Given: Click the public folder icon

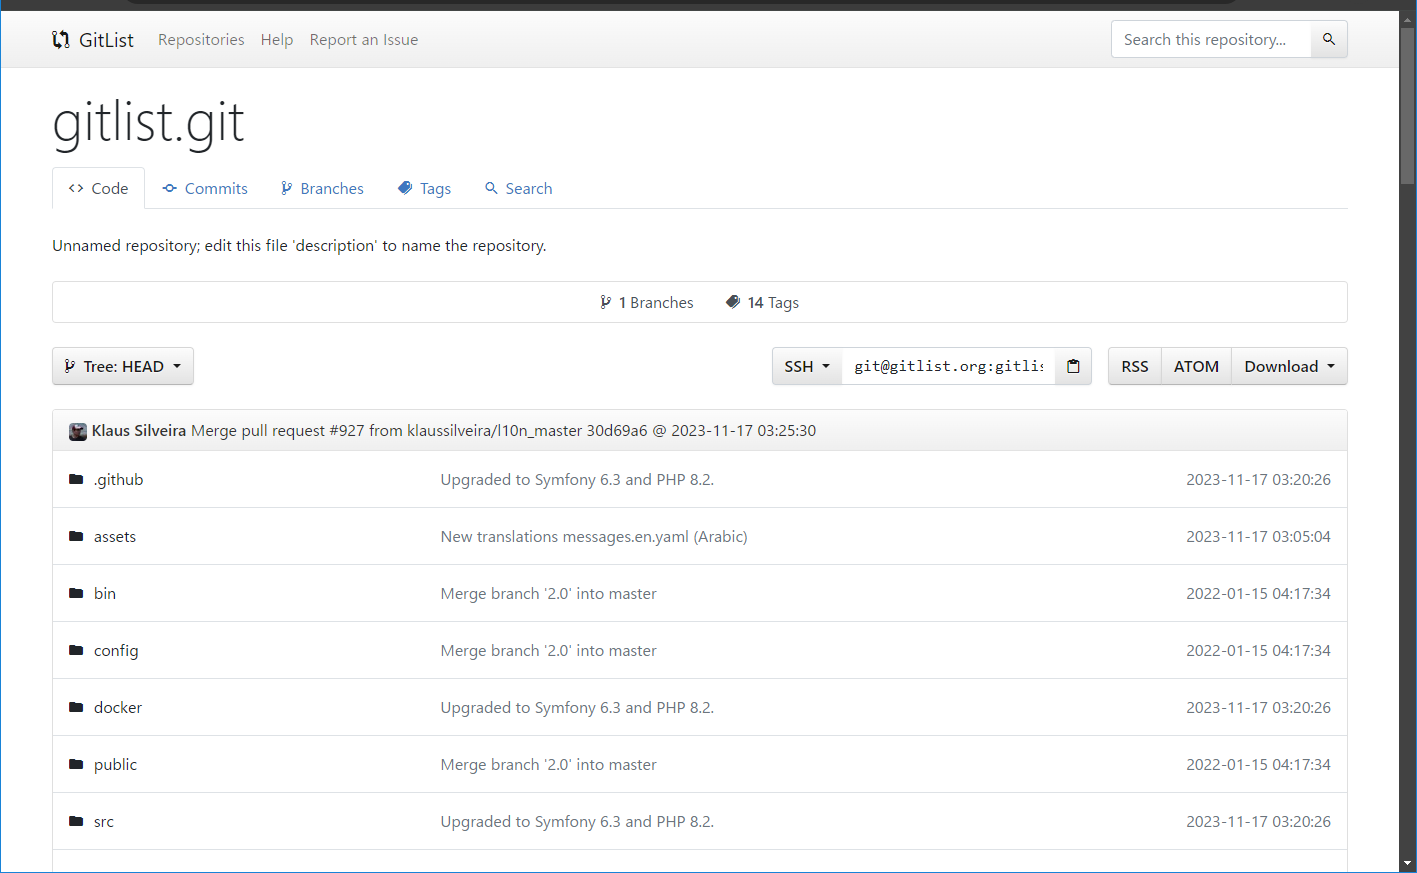Looking at the screenshot, I should [76, 764].
